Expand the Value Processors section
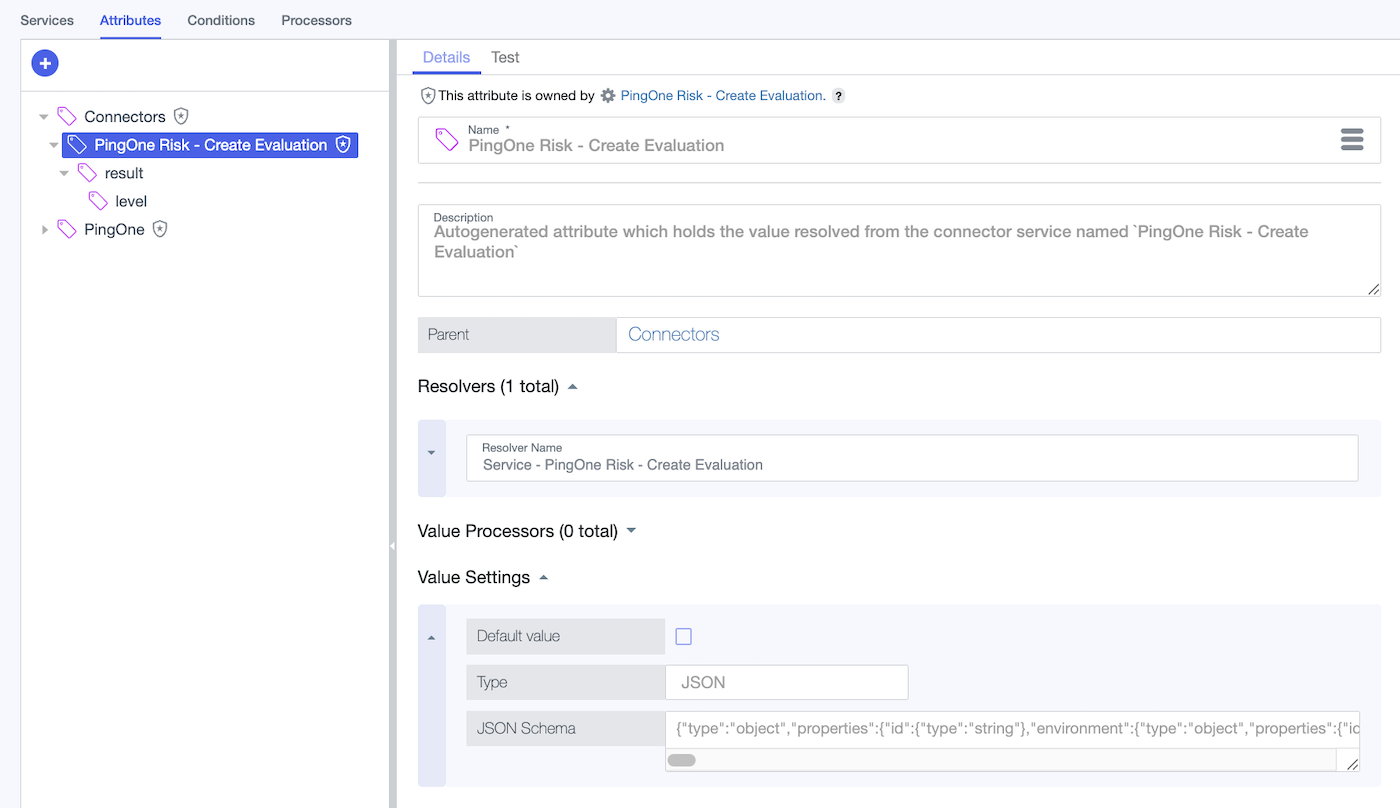1400x808 pixels. (x=631, y=531)
